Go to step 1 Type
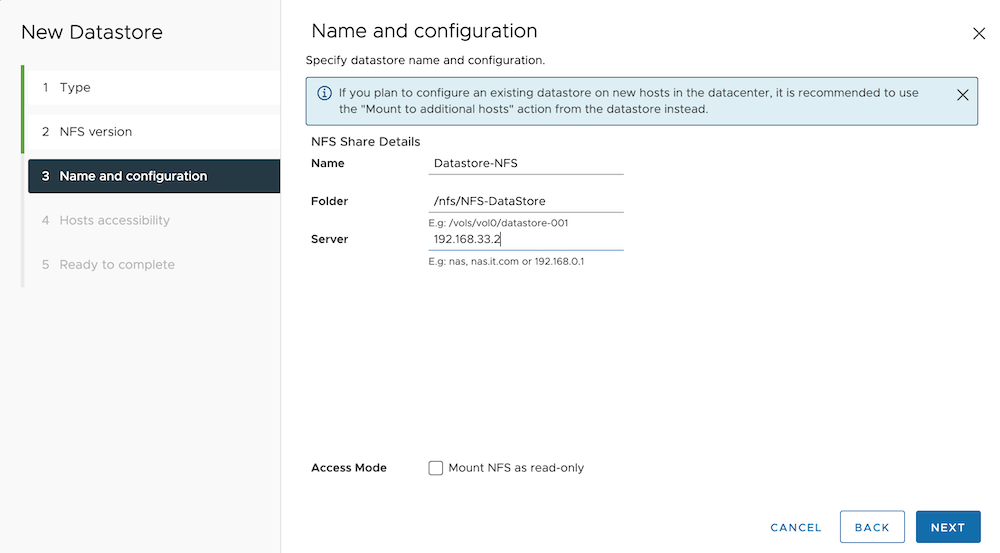Image resolution: width=1000 pixels, height=553 pixels. [x=75, y=88]
